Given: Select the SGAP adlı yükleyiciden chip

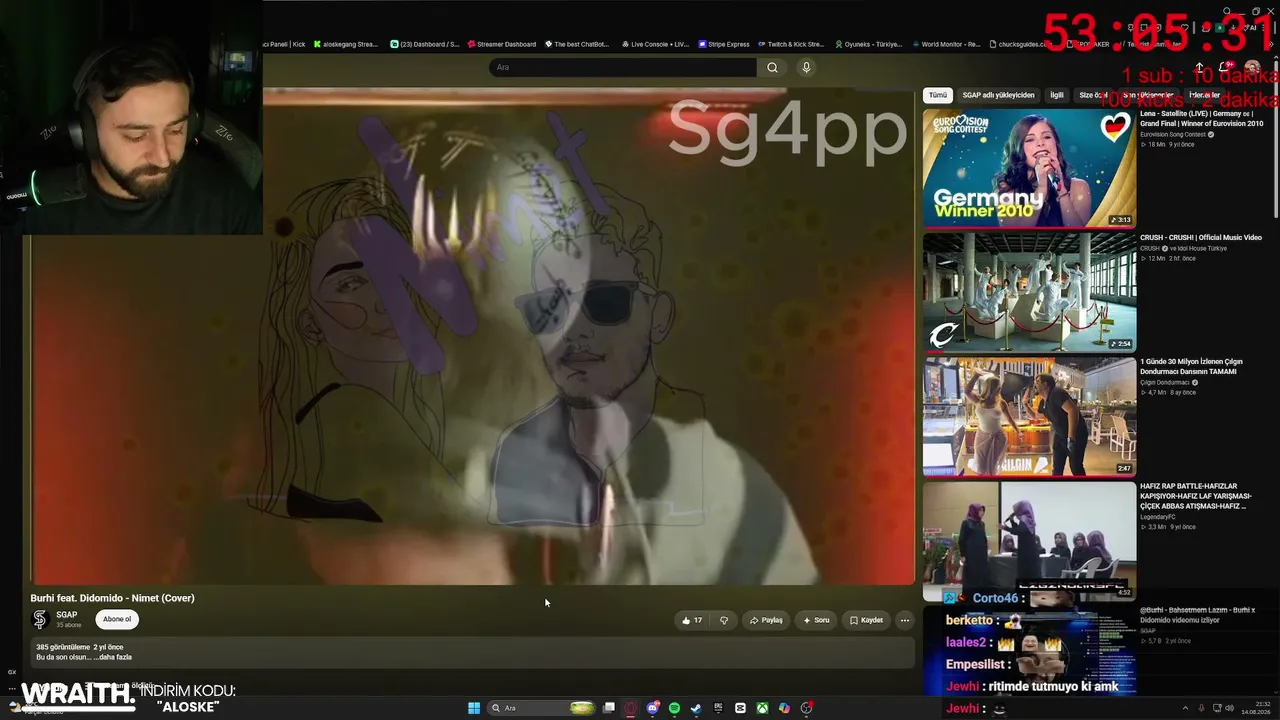Looking at the screenshot, I should [998, 95].
